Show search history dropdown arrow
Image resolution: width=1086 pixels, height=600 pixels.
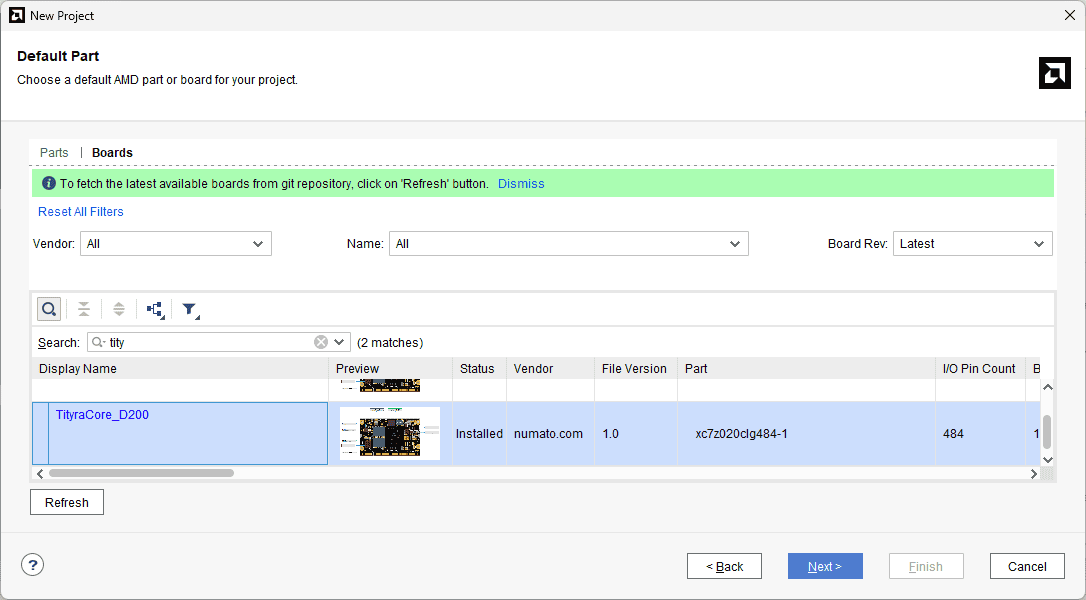point(340,342)
